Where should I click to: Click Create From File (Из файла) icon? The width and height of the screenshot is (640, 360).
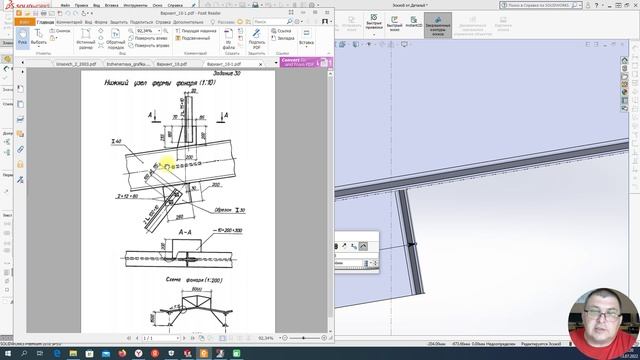click(229, 38)
